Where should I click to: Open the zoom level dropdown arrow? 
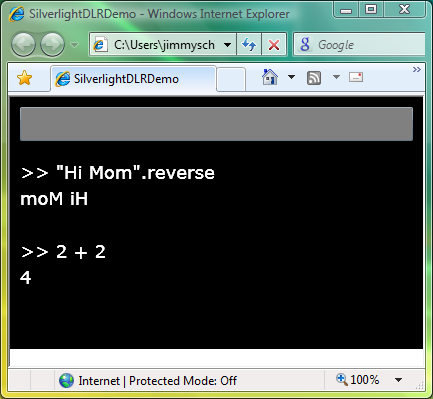coord(398,380)
